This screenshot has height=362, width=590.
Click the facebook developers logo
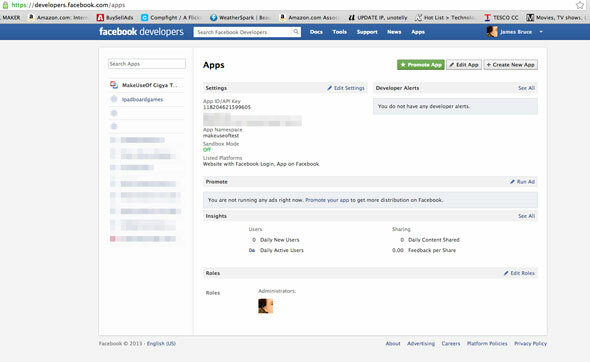[x=141, y=32]
